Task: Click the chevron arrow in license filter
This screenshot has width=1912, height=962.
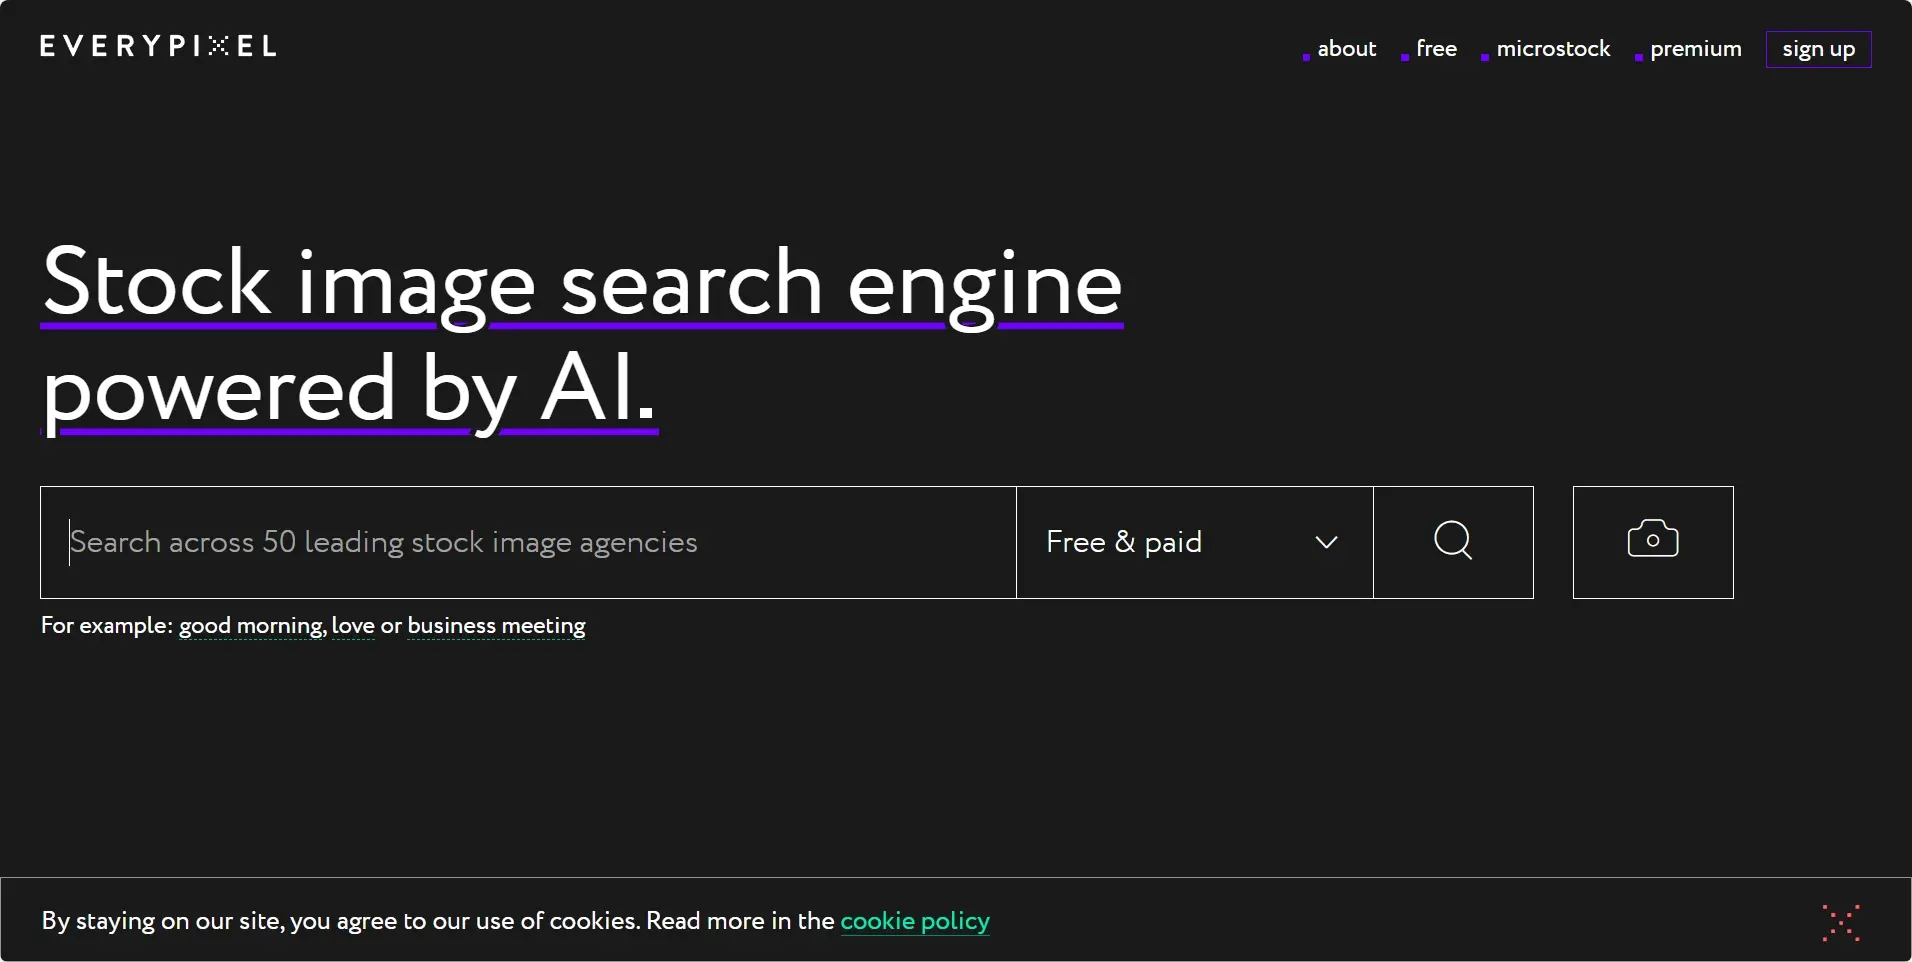Action: 1326,542
